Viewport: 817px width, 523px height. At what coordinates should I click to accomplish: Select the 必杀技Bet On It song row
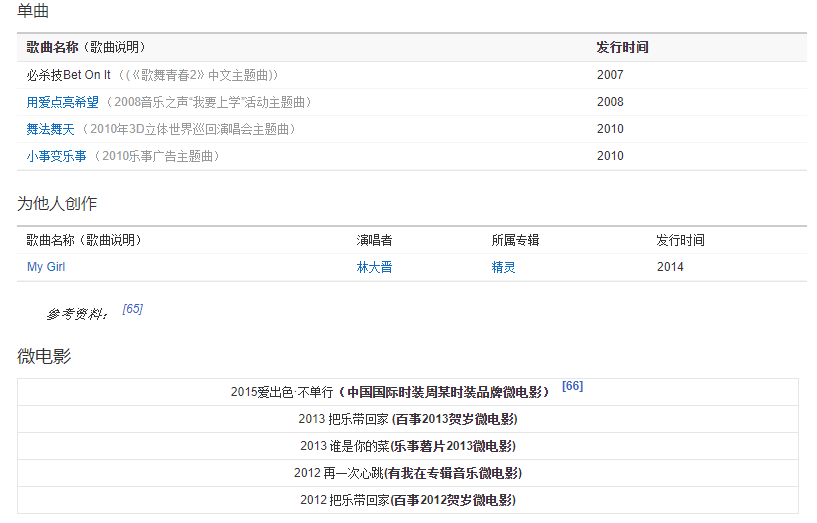(x=69, y=75)
